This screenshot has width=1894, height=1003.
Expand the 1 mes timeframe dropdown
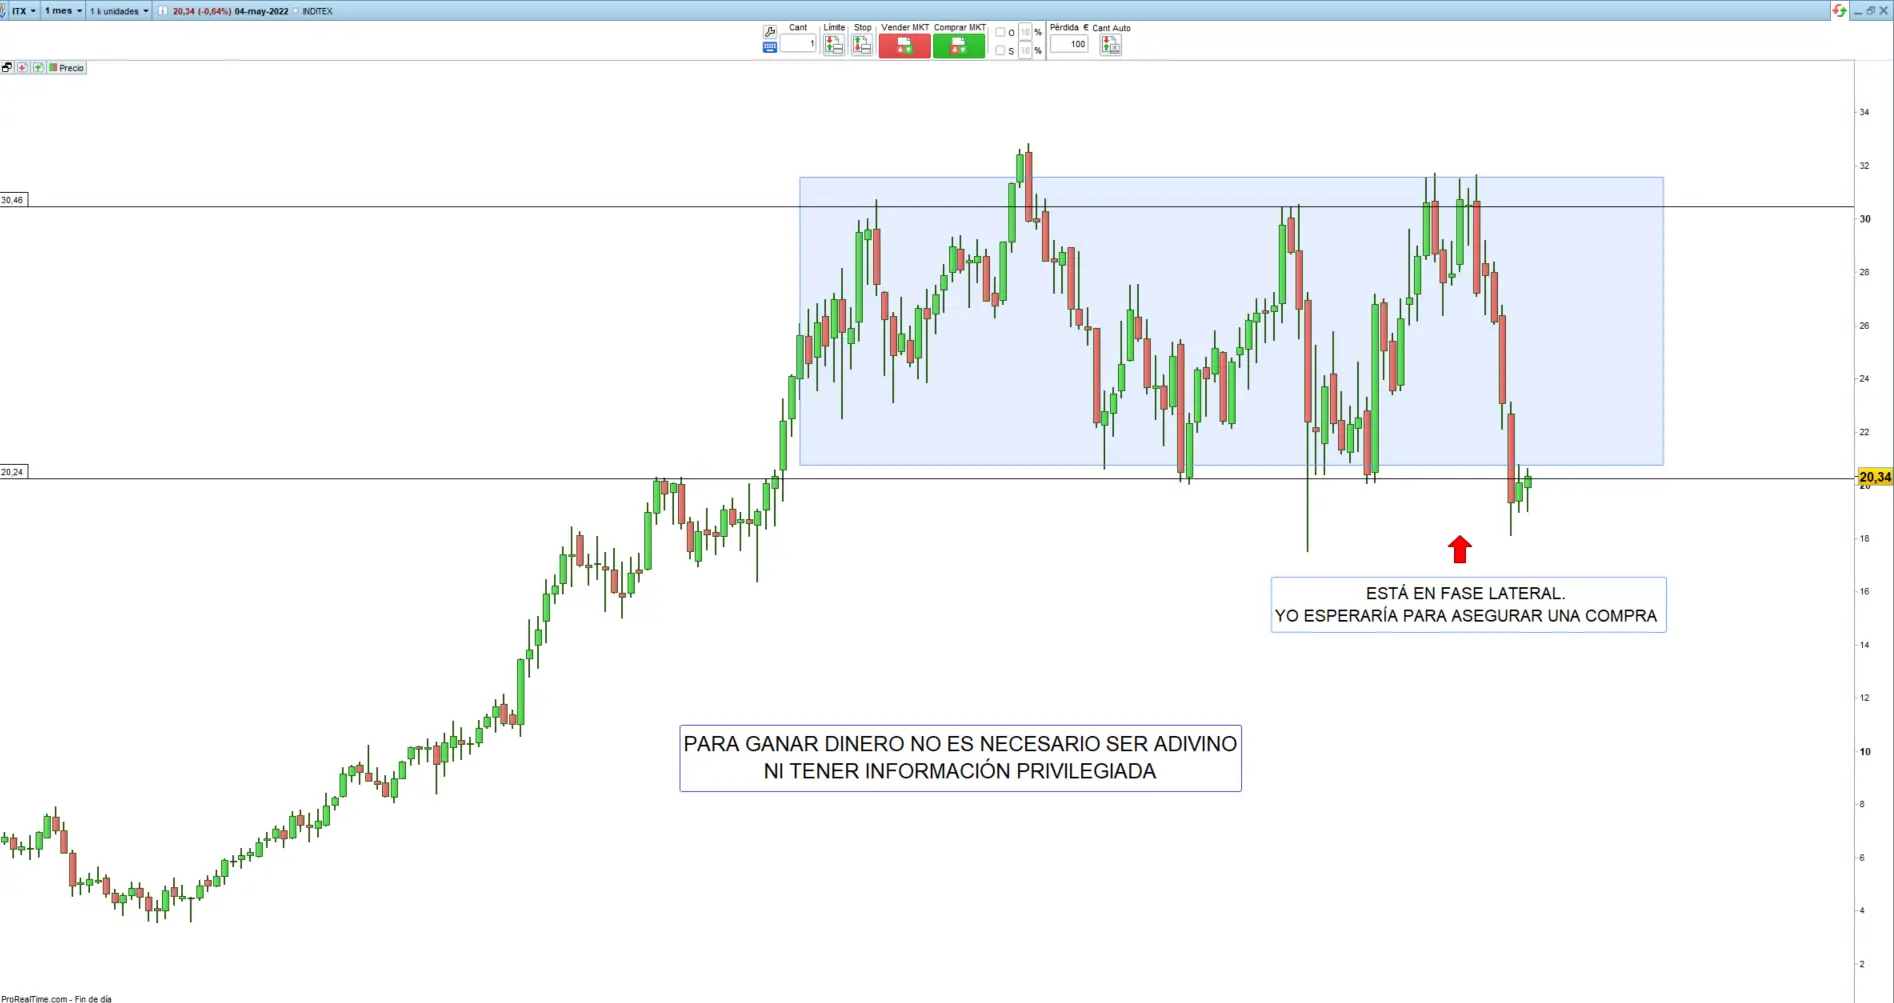(x=62, y=11)
